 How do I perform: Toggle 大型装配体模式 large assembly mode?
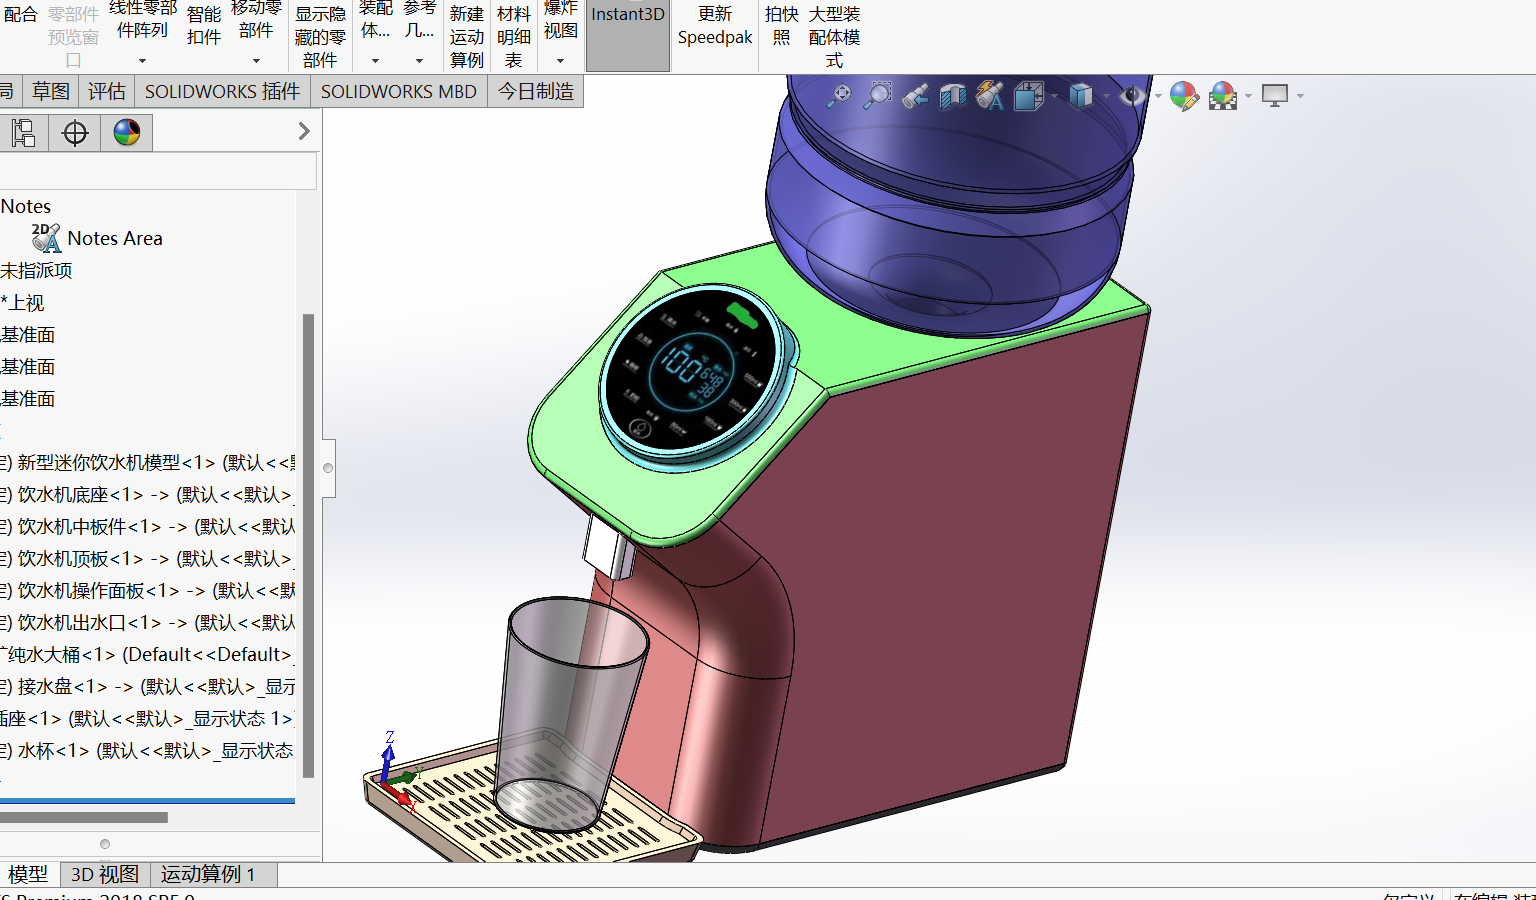[835, 37]
